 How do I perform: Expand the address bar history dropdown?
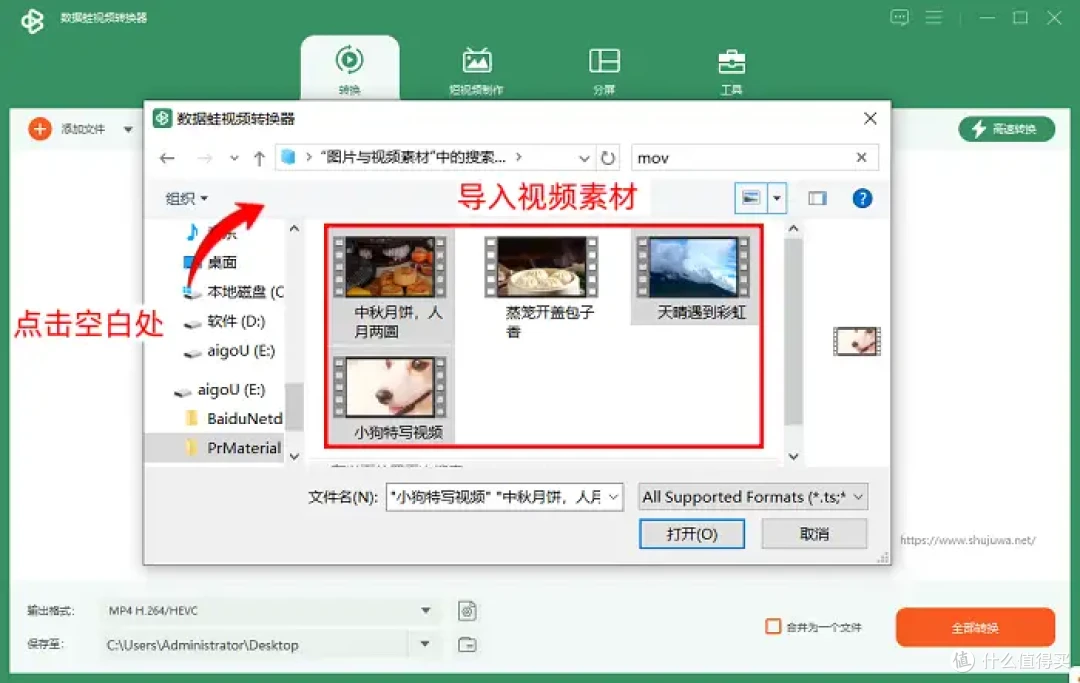click(x=584, y=158)
